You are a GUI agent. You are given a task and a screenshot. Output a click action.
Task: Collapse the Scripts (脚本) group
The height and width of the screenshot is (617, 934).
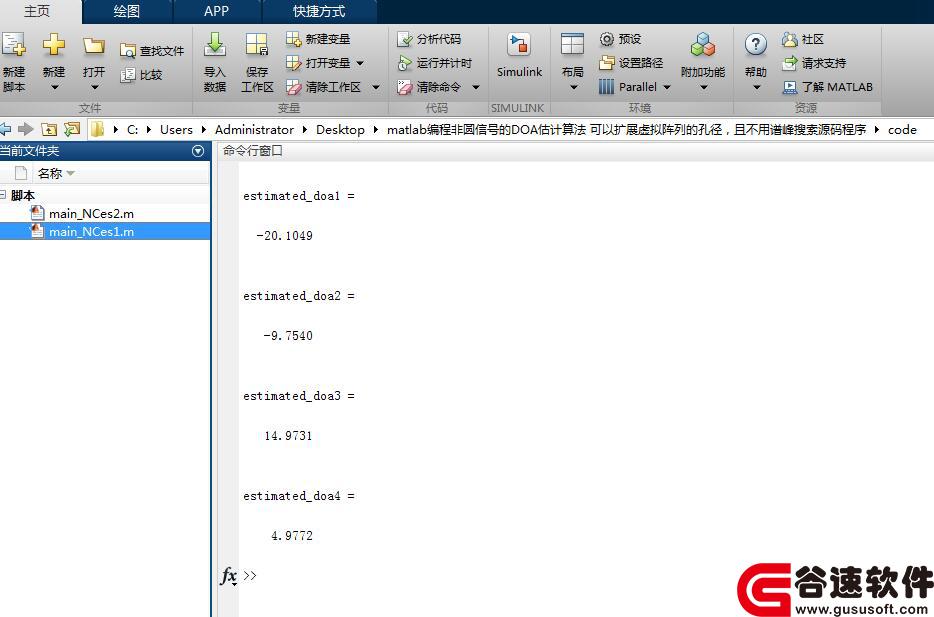4,194
